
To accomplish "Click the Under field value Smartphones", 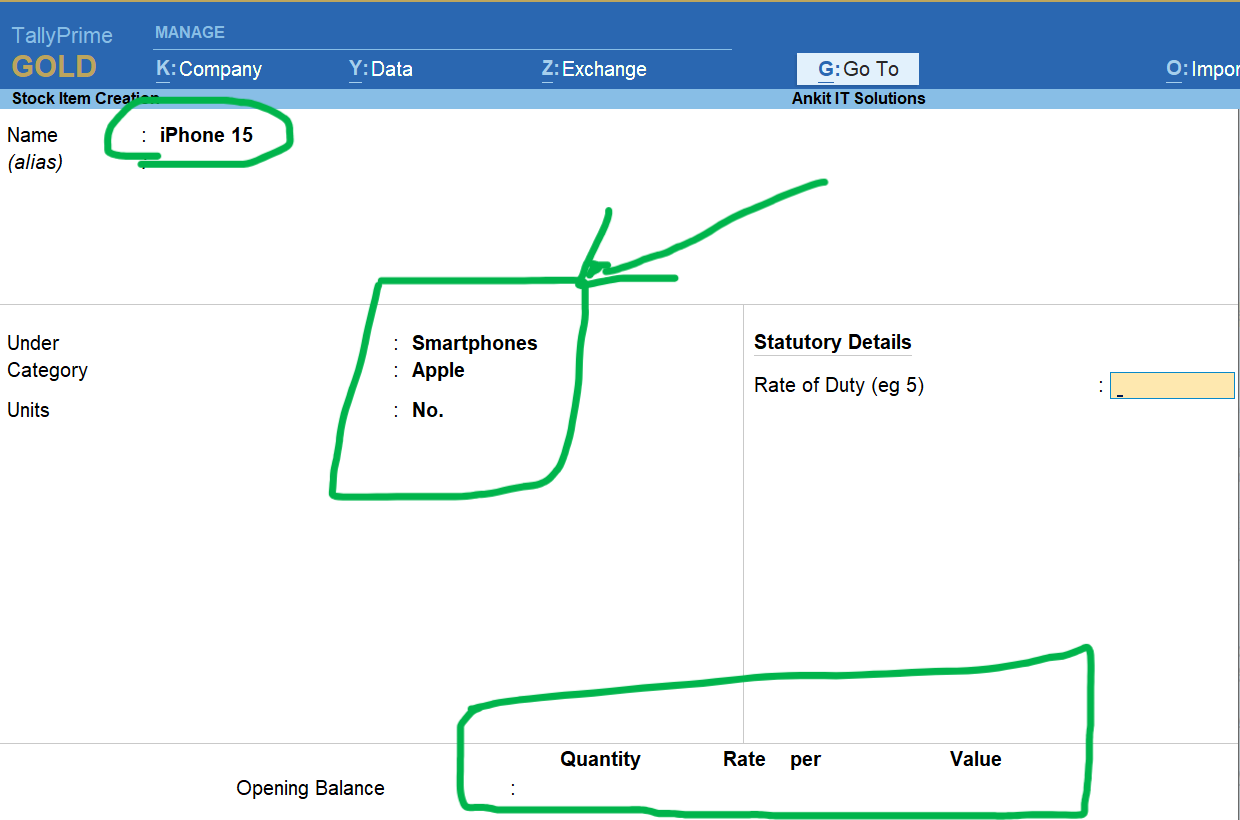I will (x=474, y=343).
